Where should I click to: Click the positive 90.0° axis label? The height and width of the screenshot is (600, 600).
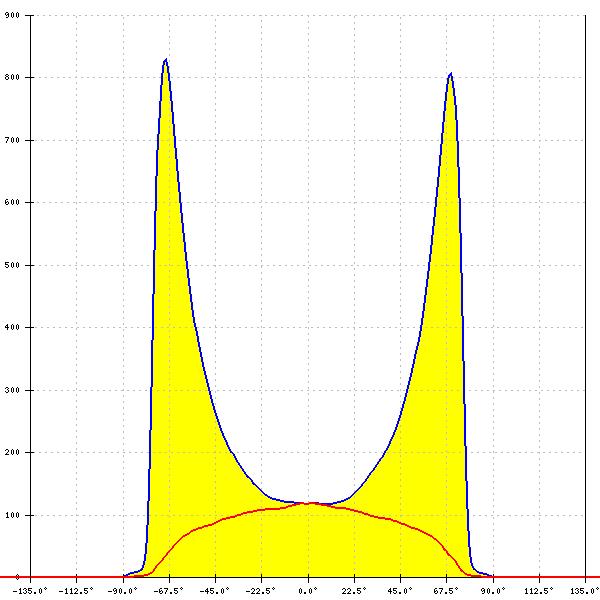(x=493, y=591)
